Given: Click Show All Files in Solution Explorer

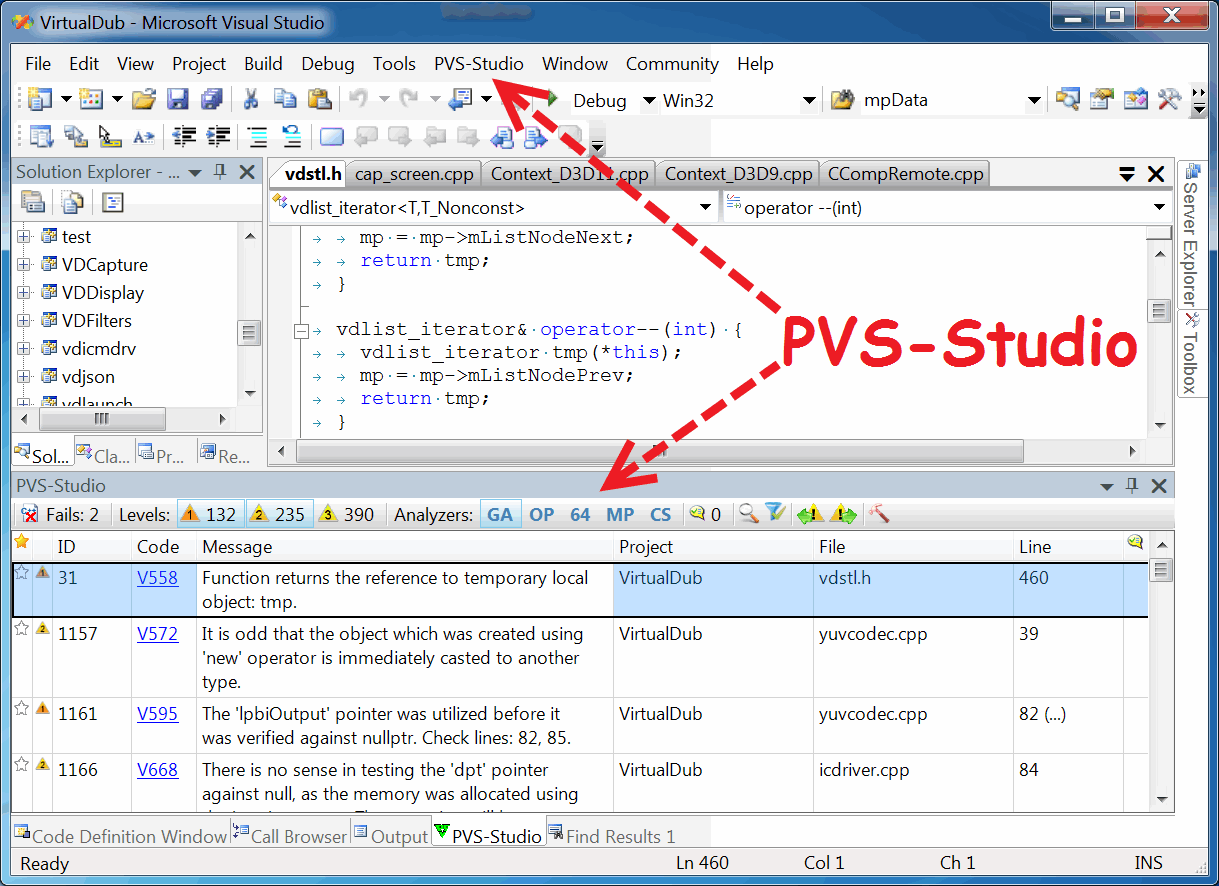Looking at the screenshot, I should click(x=72, y=203).
